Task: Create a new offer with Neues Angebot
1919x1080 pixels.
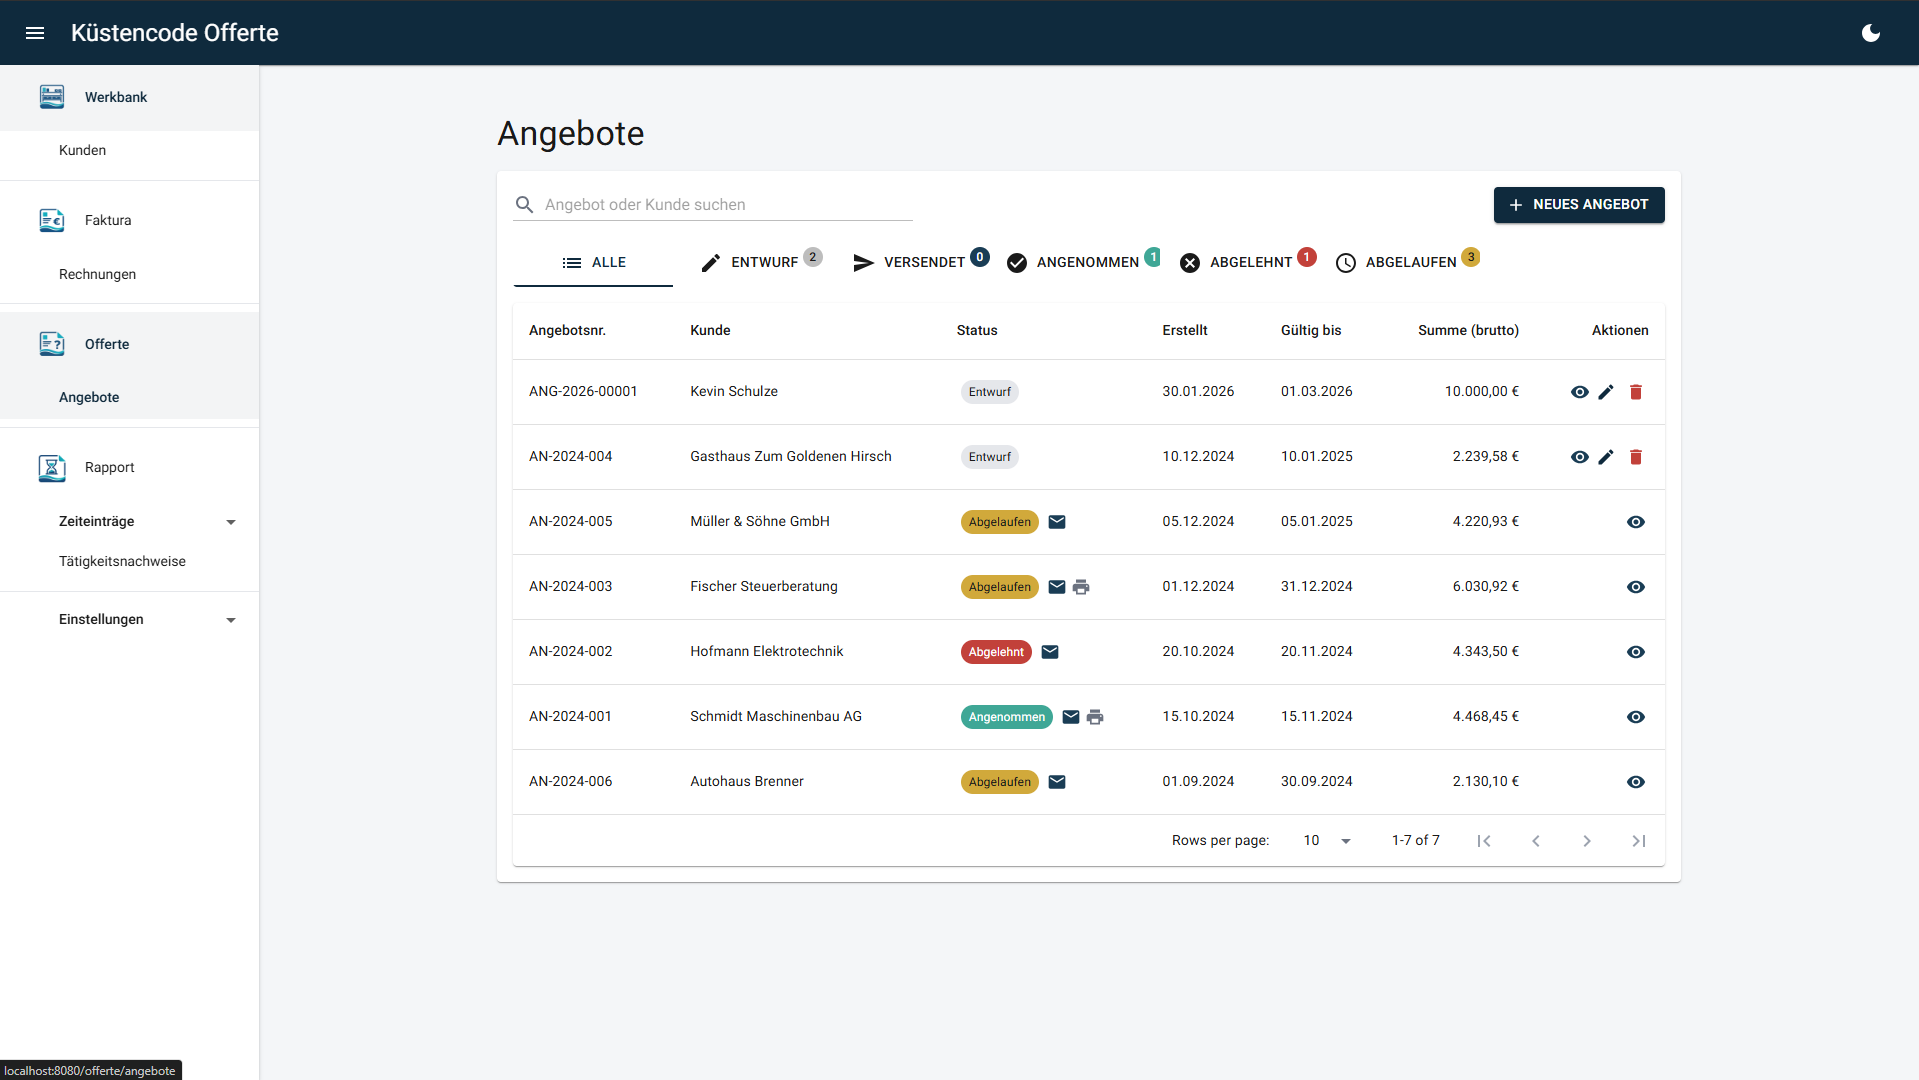Action: [x=1578, y=205]
